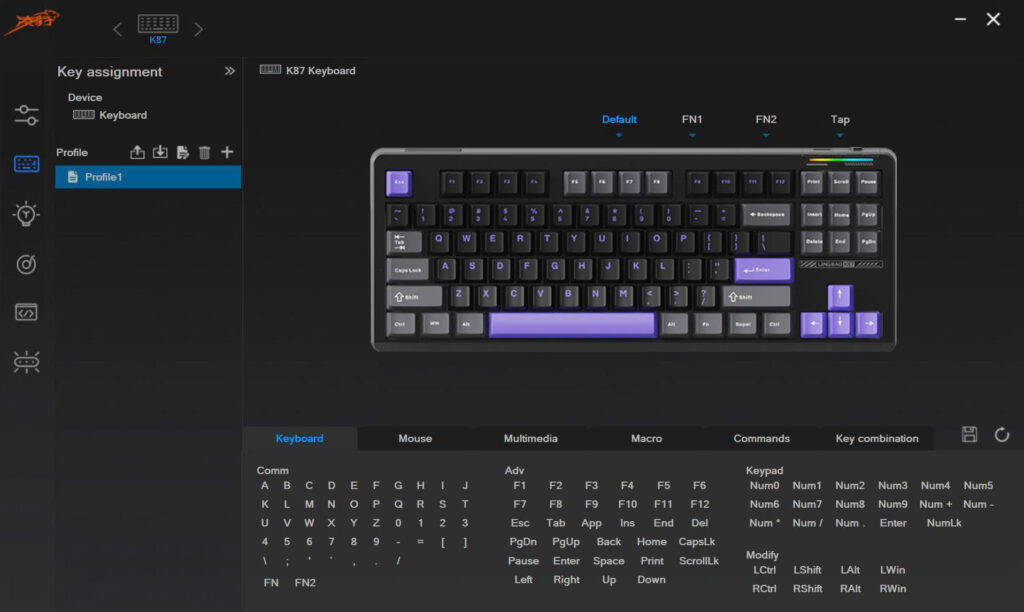Image resolution: width=1024 pixels, height=612 pixels.
Task: Switch to the FN1 layer
Action: tap(692, 120)
